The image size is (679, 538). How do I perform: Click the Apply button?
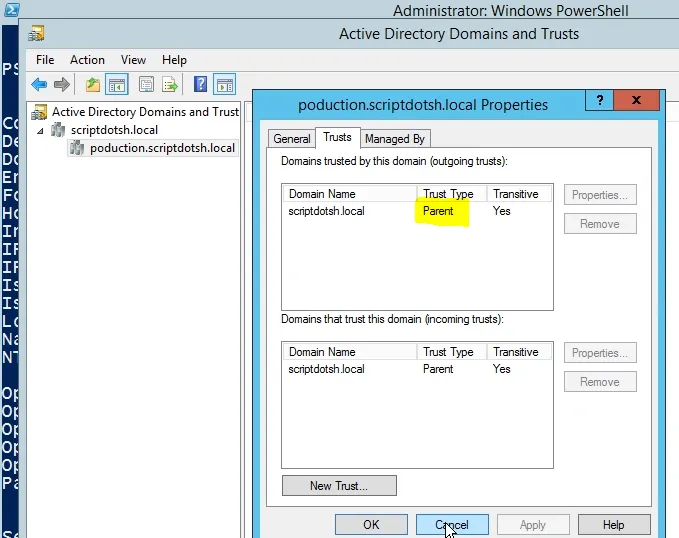coord(533,525)
